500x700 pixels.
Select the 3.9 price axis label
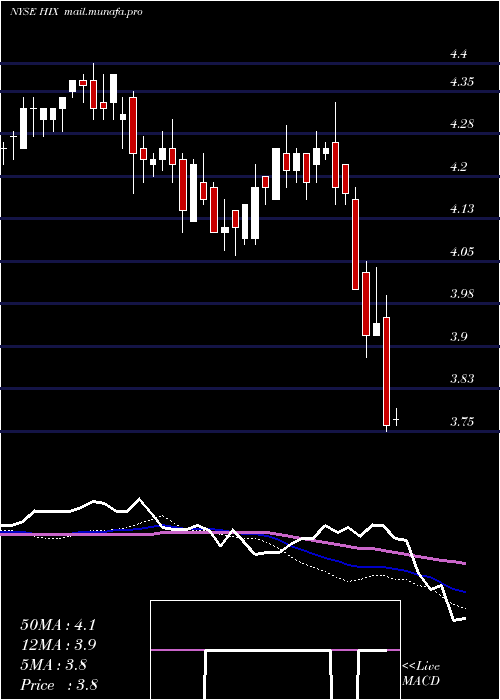click(458, 337)
